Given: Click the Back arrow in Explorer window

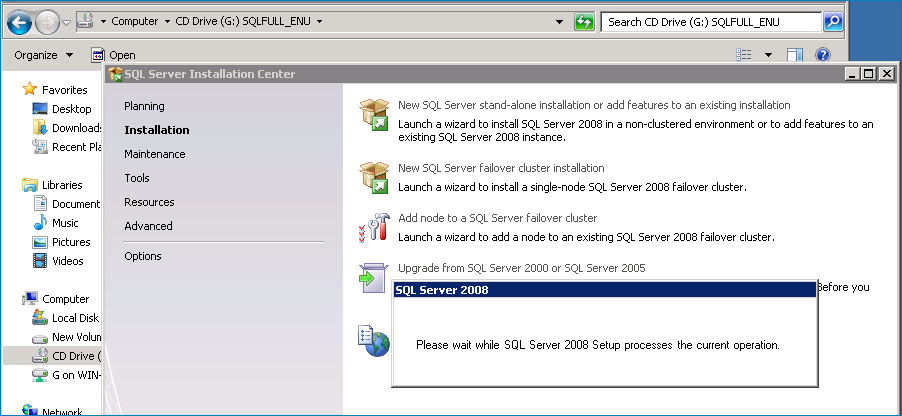Looking at the screenshot, I should click(20, 22).
